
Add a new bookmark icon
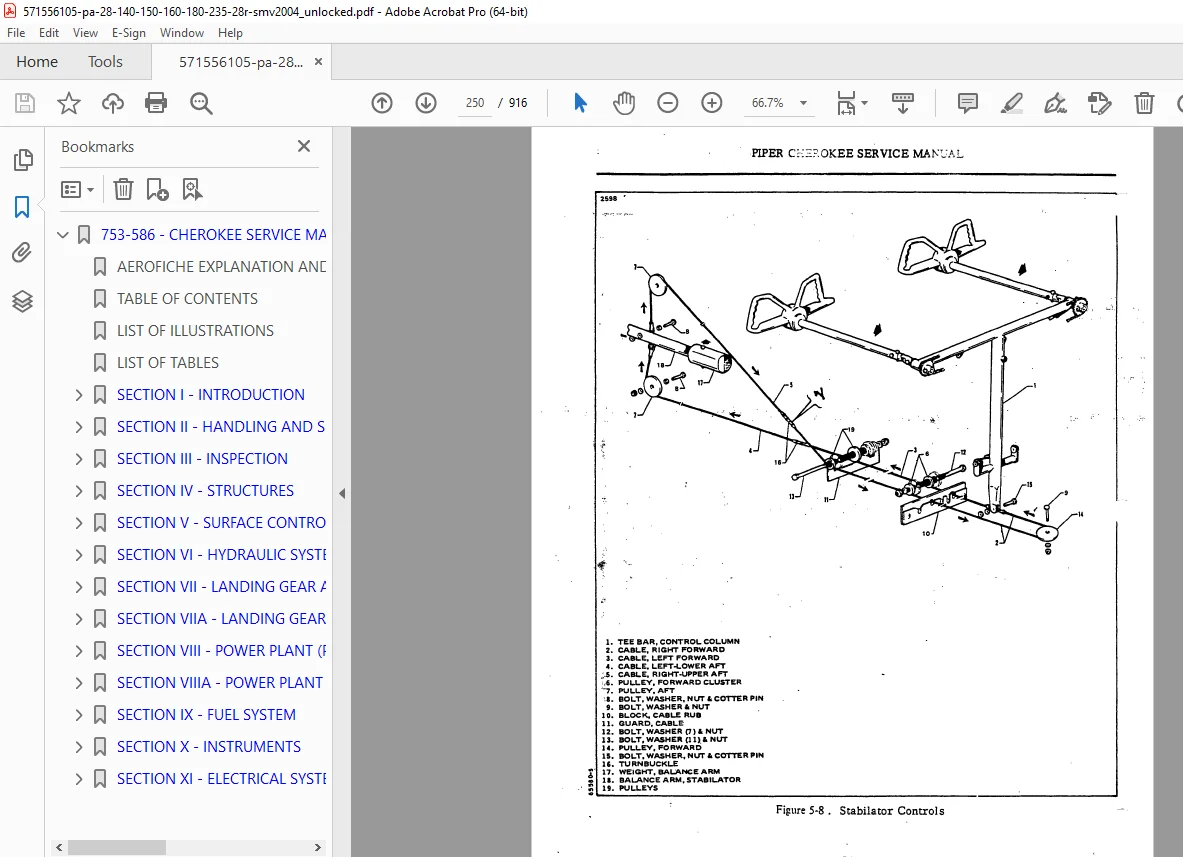157,189
